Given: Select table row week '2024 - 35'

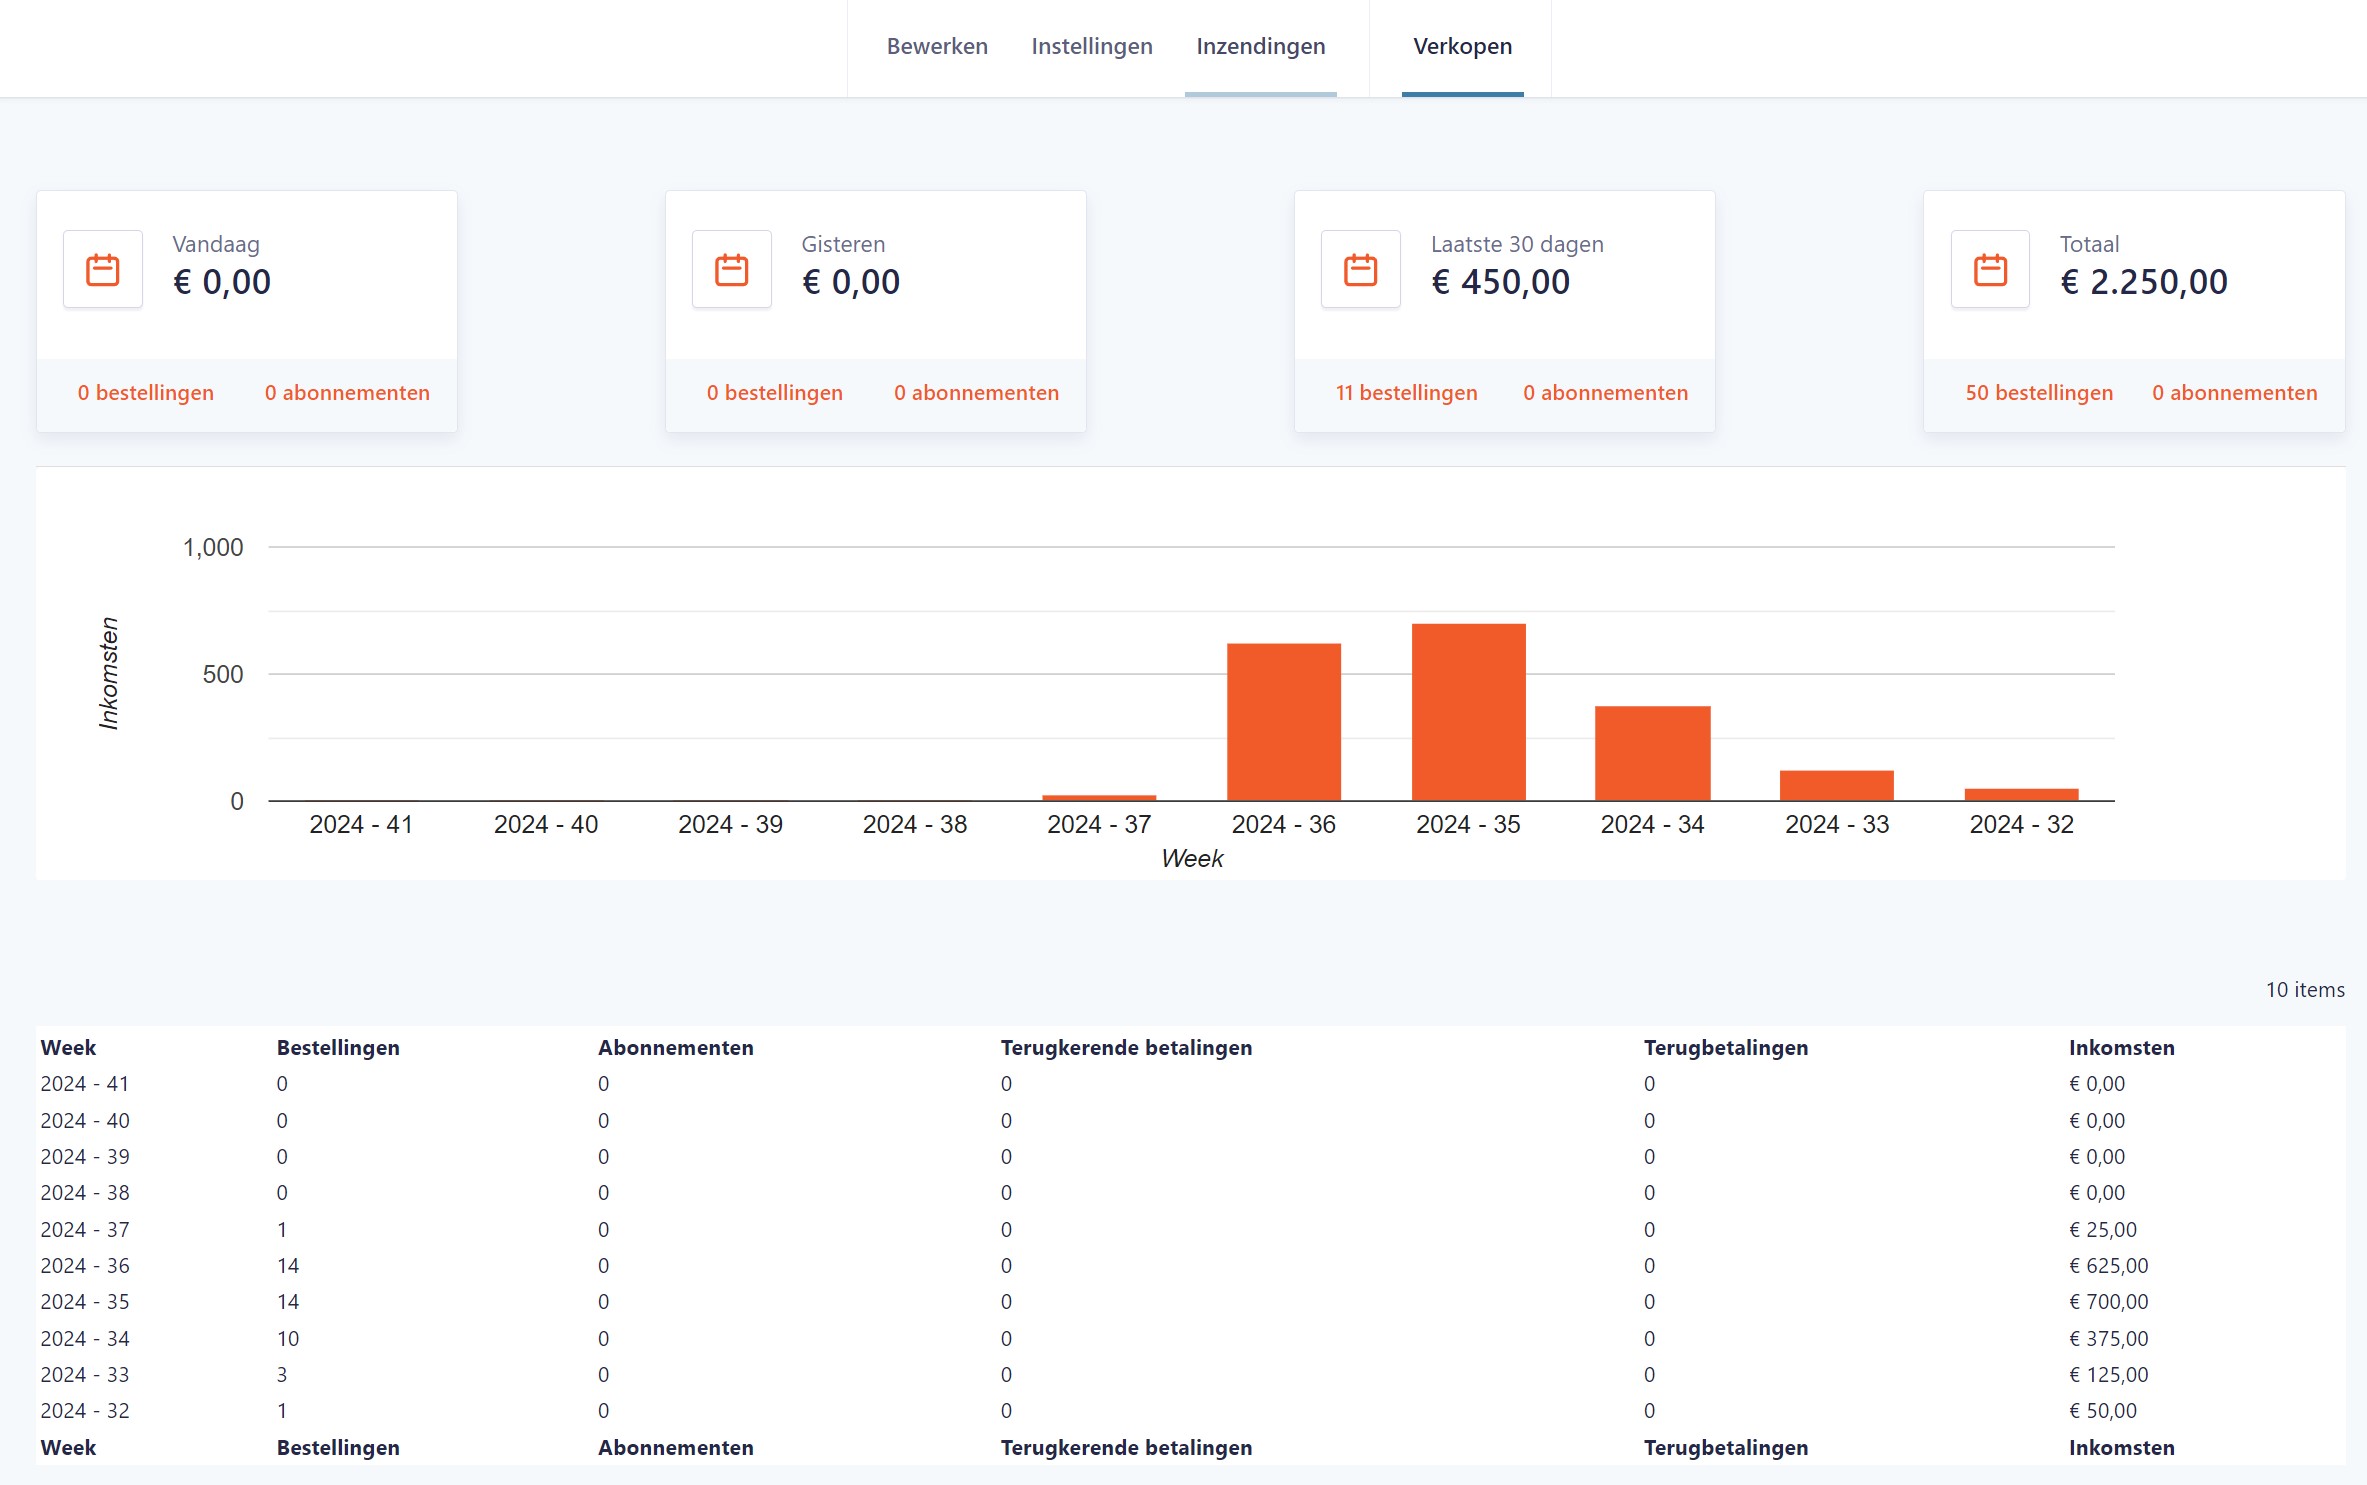Looking at the screenshot, I should coord(1190,1302).
